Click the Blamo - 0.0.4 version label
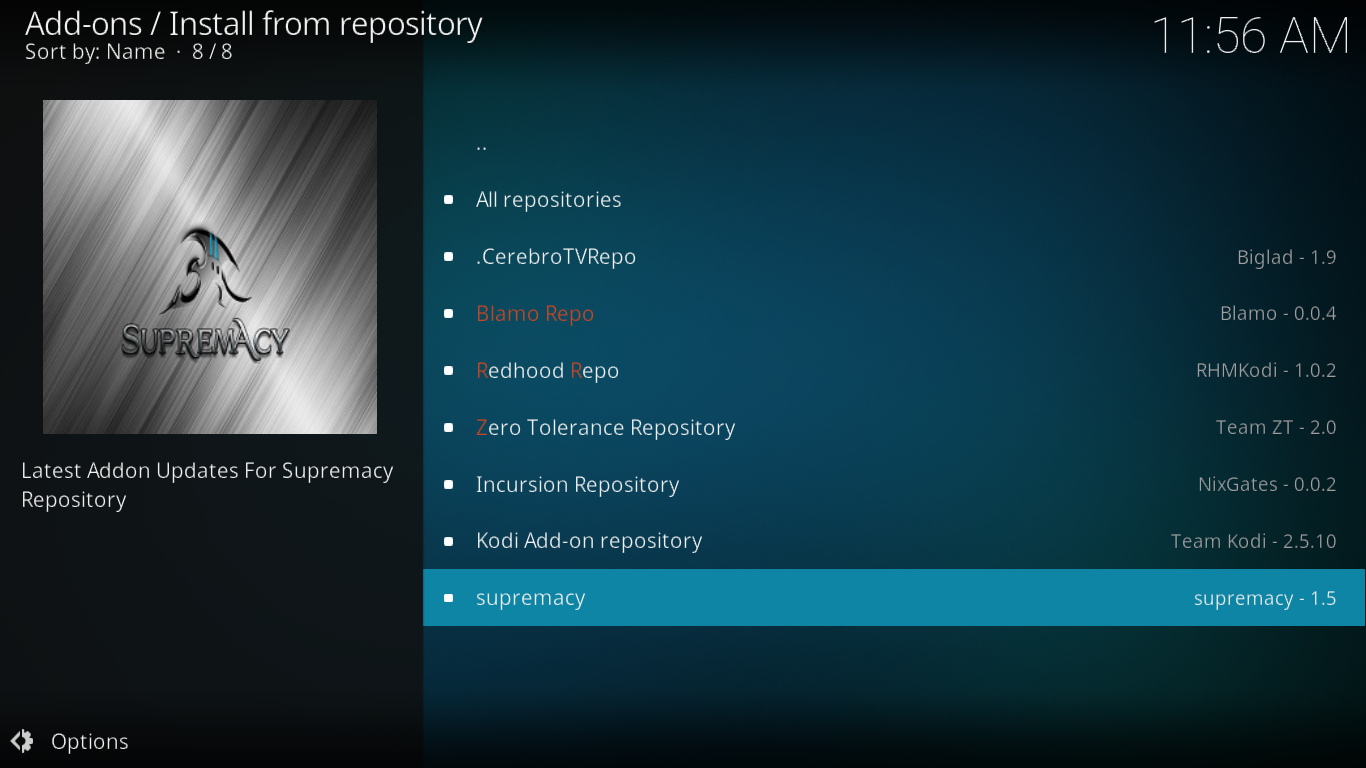This screenshot has width=1366, height=768. 1278,314
